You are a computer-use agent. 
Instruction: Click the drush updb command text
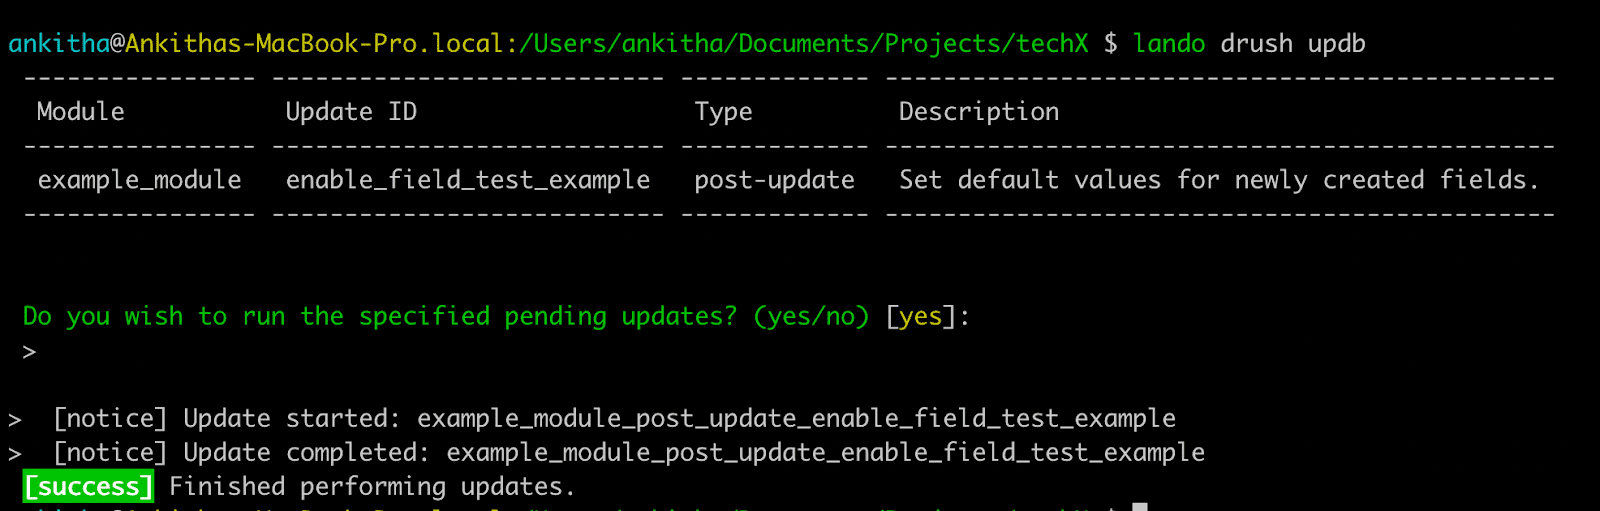pos(1293,44)
